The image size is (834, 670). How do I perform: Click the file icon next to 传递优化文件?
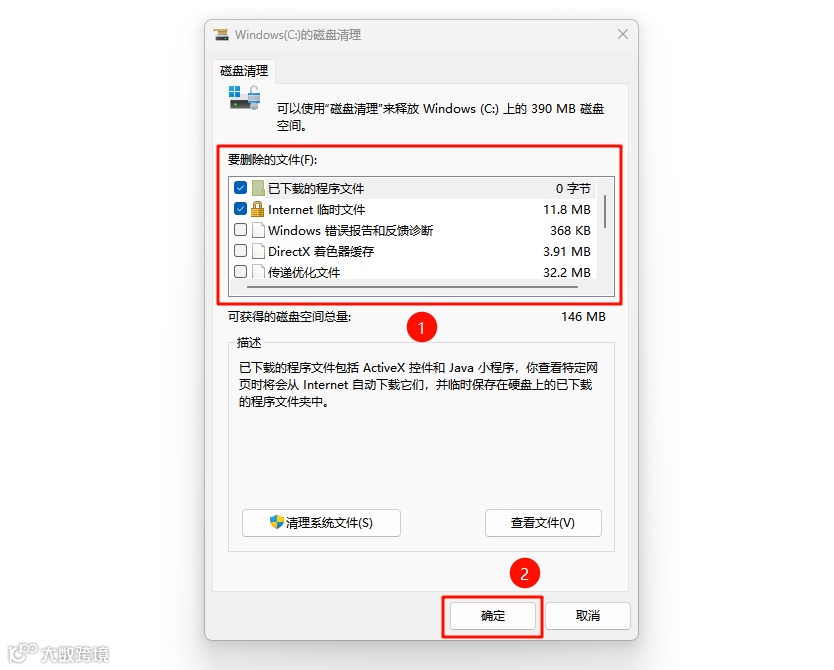(258, 272)
